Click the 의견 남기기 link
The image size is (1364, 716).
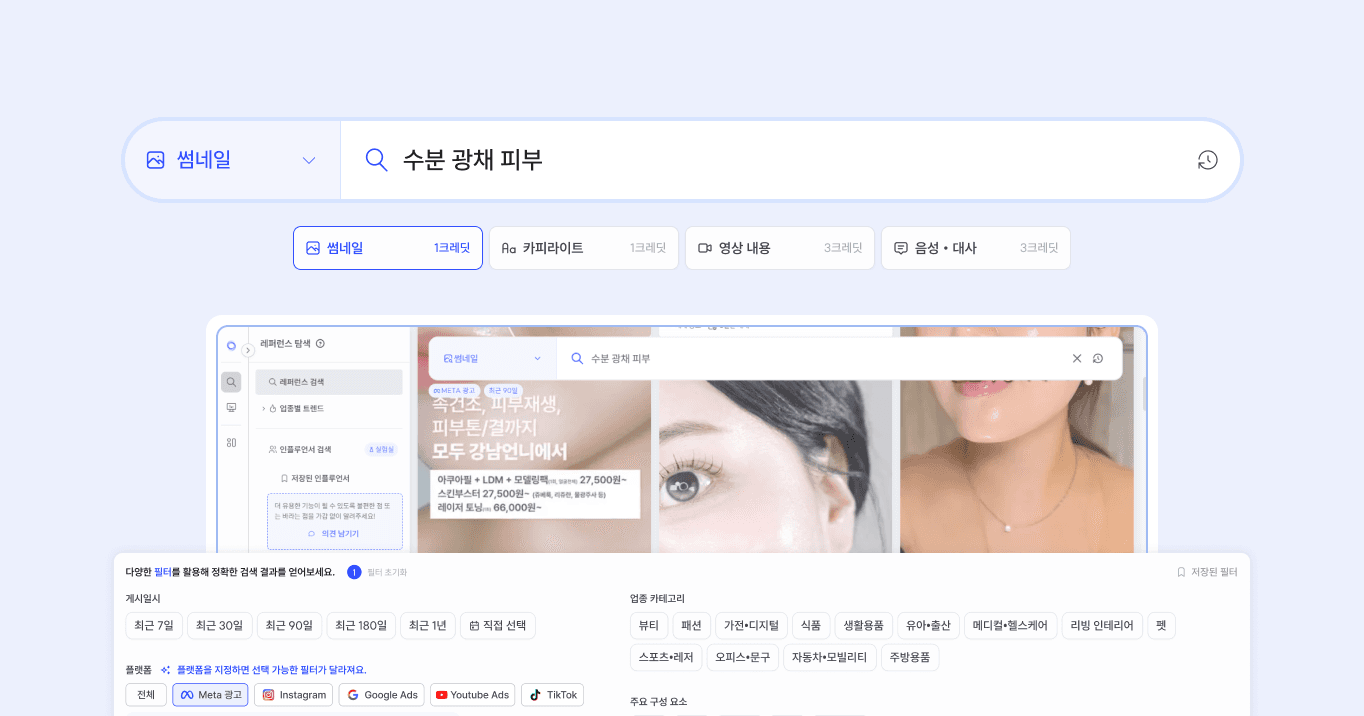[x=334, y=534]
